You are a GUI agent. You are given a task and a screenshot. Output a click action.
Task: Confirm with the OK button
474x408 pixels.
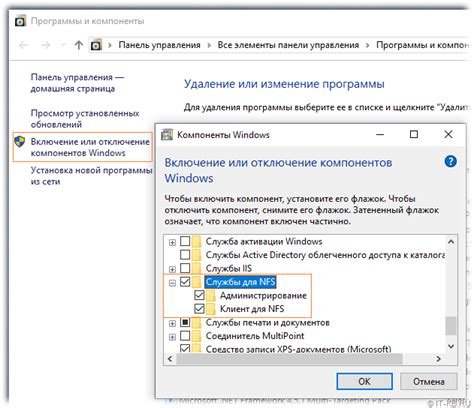pyautogui.click(x=364, y=381)
